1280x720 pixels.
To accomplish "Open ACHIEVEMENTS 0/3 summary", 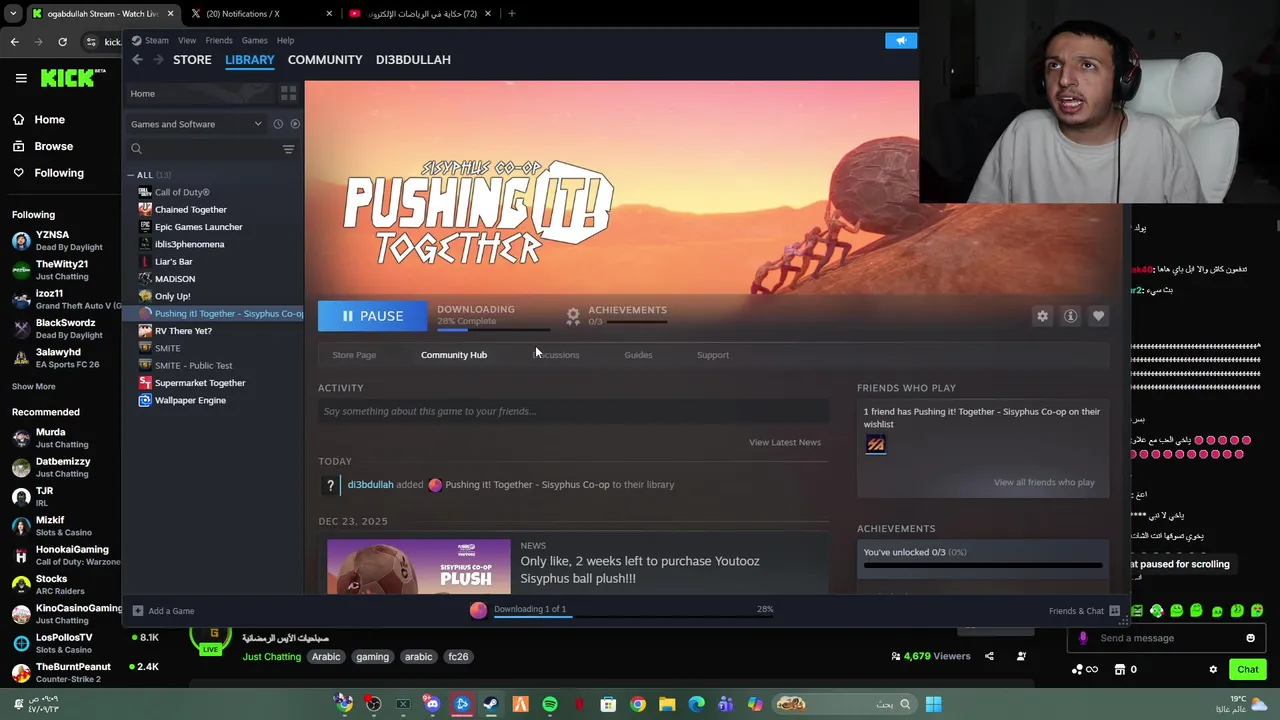I will coord(615,315).
